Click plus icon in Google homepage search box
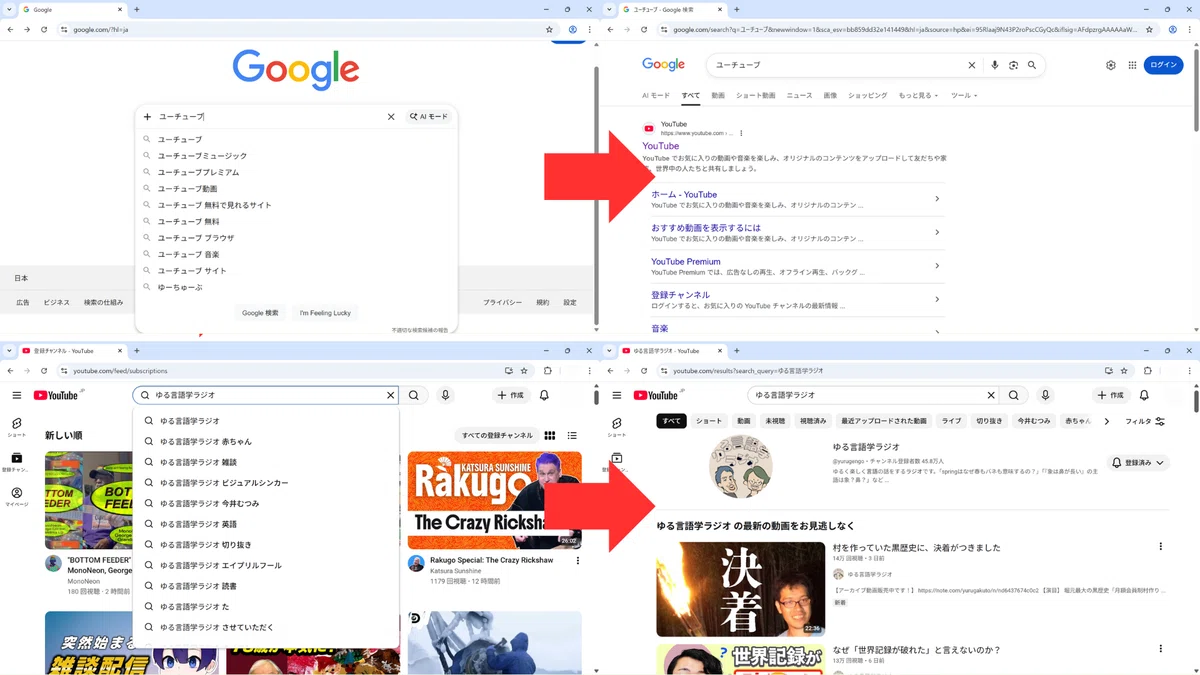Screen dimensions: 1200x675 (147, 117)
